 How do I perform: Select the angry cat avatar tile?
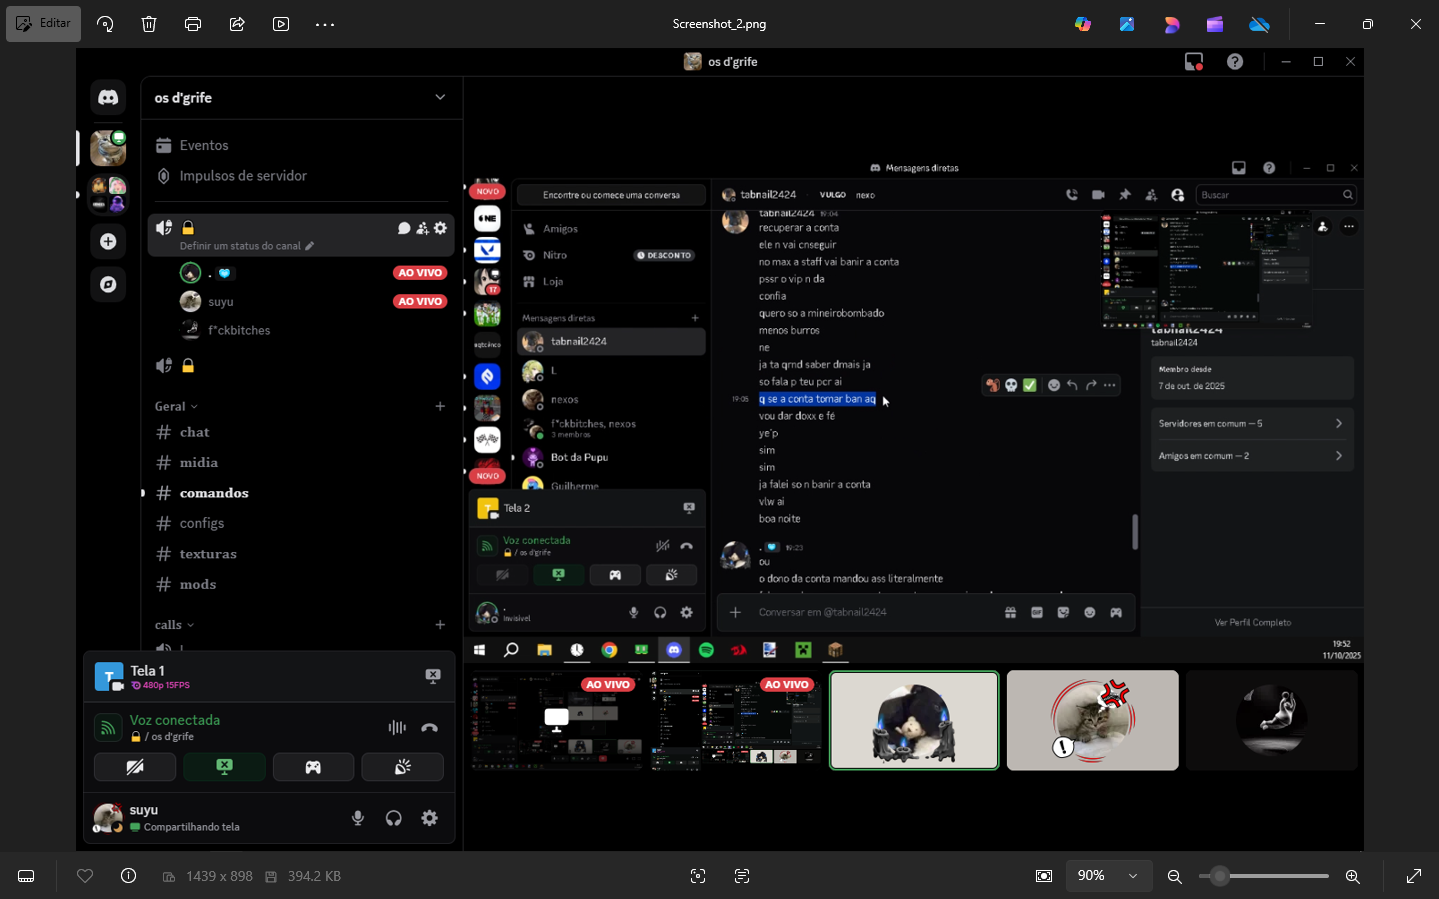click(x=1092, y=720)
